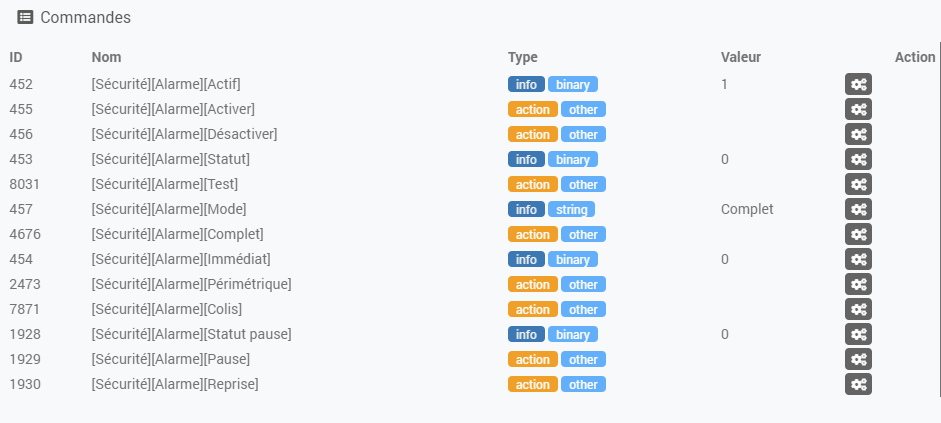The image size is (941, 423).
Task: Open configuration gears for Activer command
Action: (858, 109)
